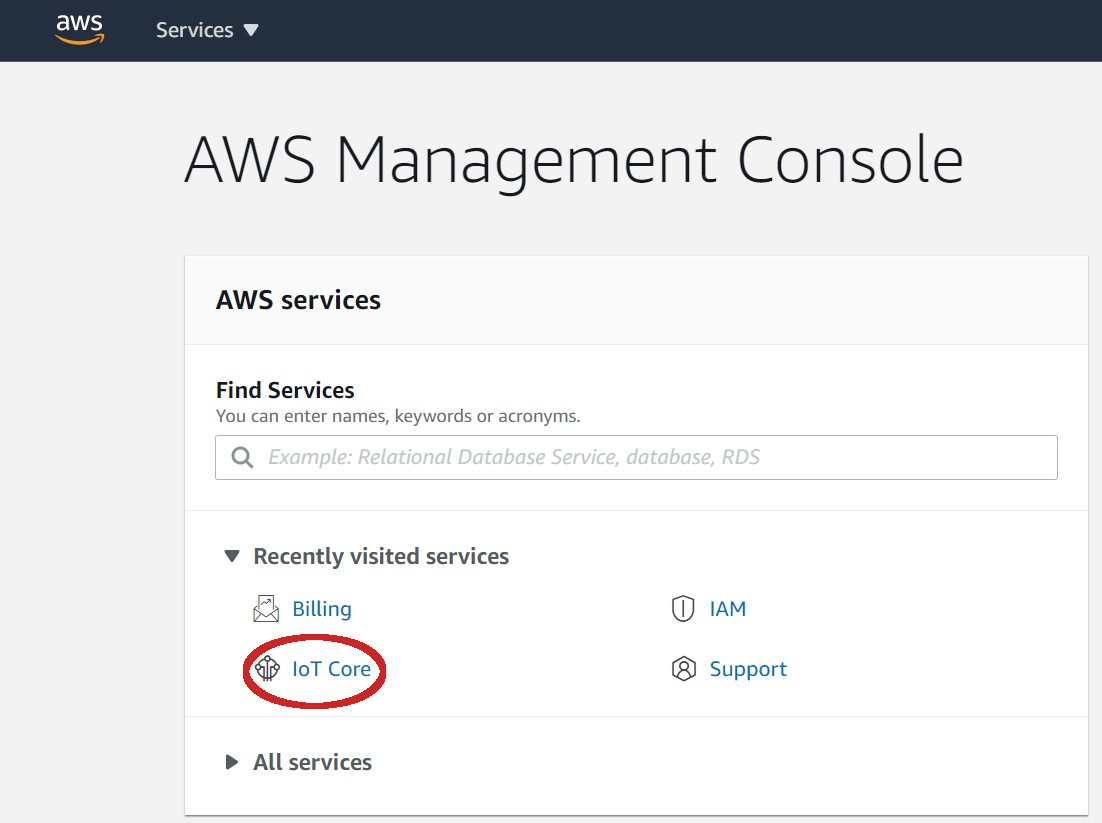
Task: Click the arrow next to Services
Action: [x=251, y=30]
